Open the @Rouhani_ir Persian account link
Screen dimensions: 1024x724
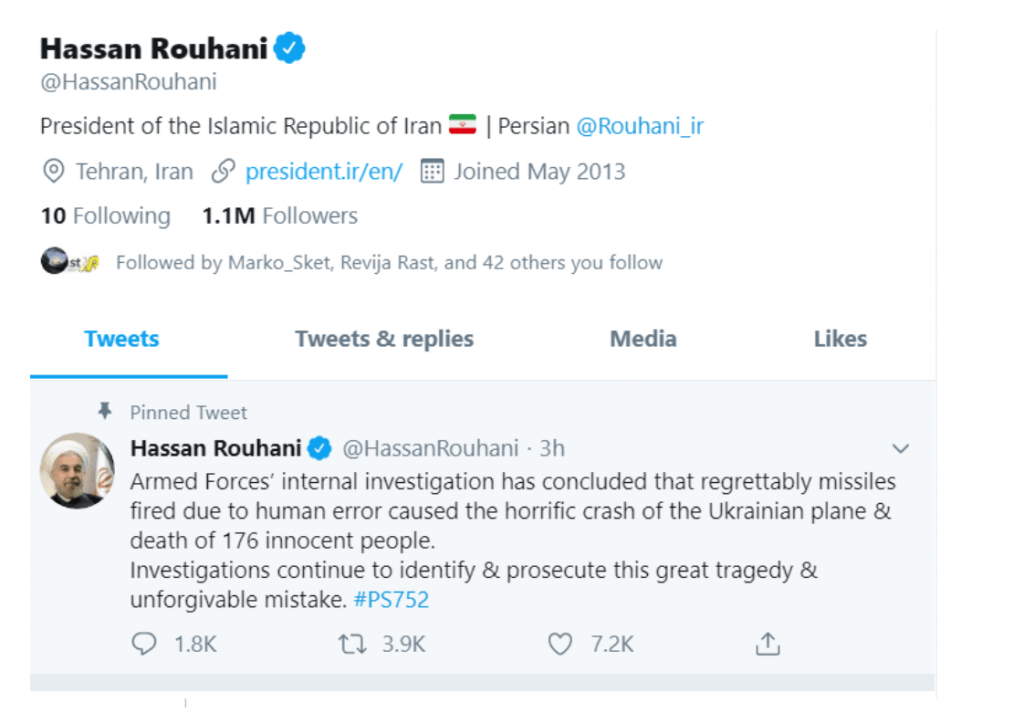point(640,127)
